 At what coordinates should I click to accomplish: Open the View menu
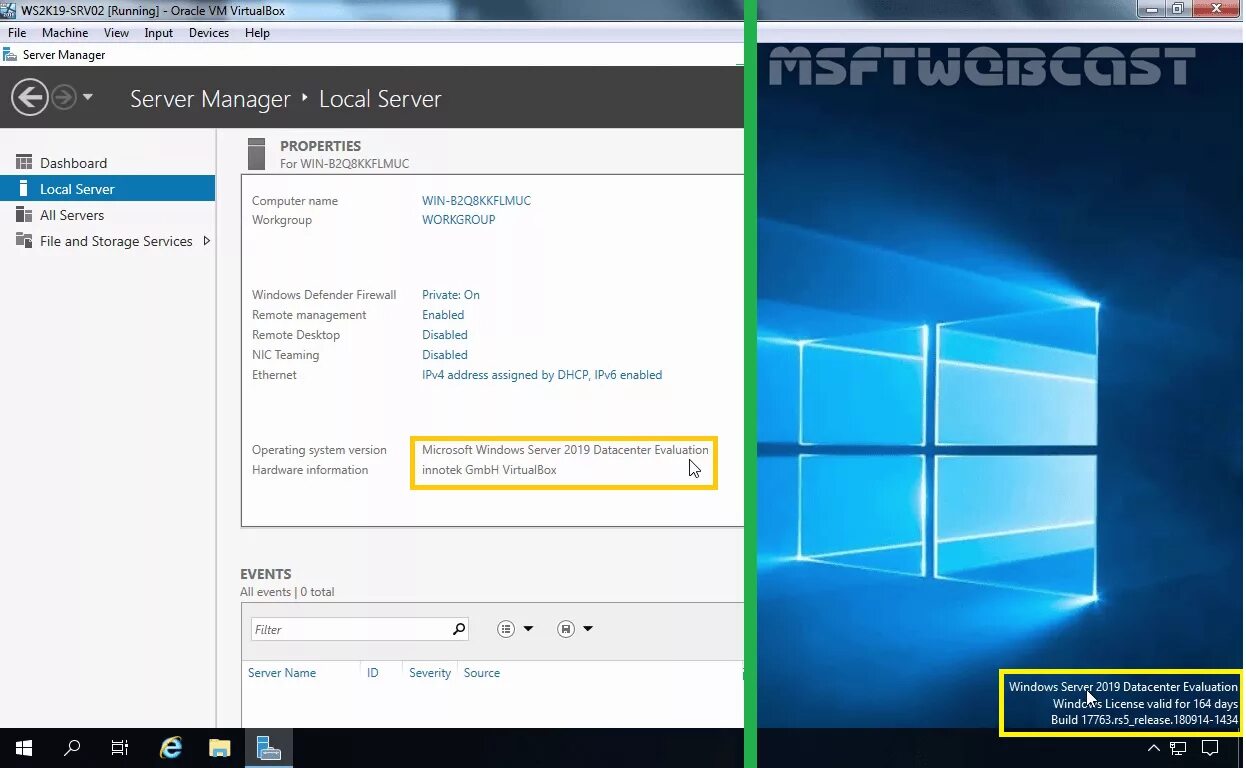pyautogui.click(x=116, y=33)
